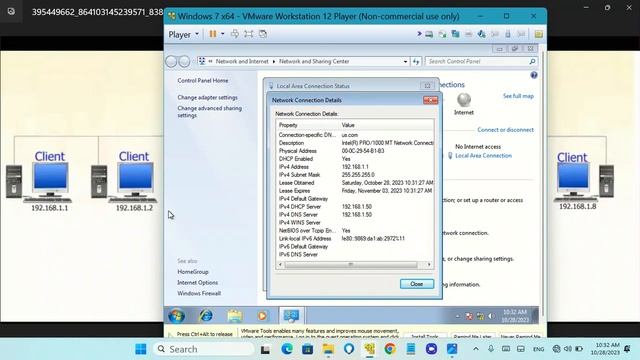Screen dimensions: 640x360
Task: Open Action Center flag in Windows 7 tray
Action: 469,316
